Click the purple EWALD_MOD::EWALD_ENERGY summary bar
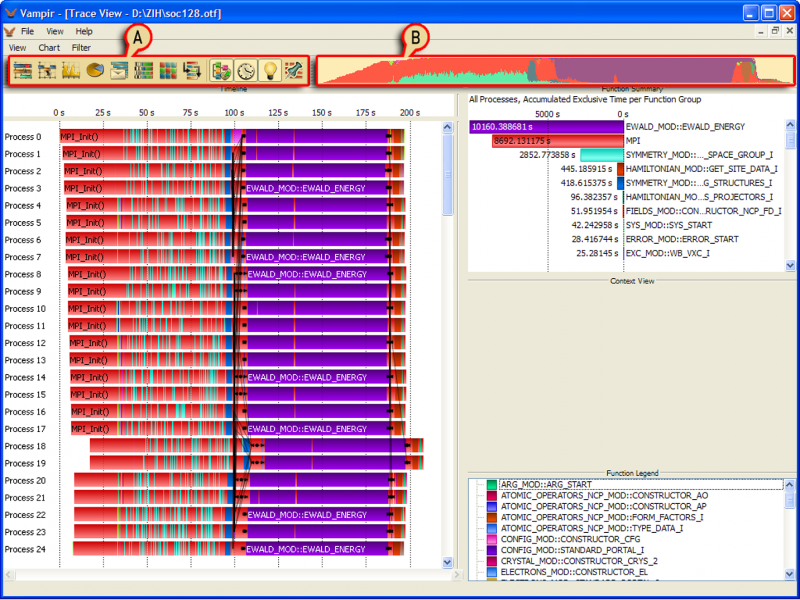This screenshot has height=600, width=800. 546,127
